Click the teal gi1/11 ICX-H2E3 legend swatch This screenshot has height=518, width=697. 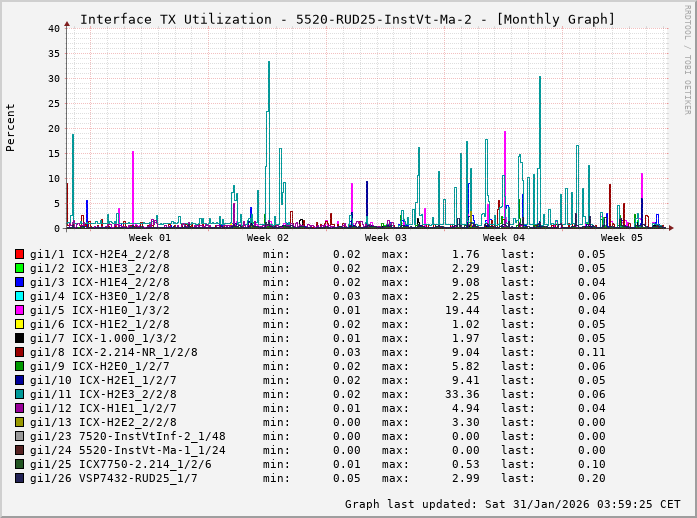(x=20, y=394)
